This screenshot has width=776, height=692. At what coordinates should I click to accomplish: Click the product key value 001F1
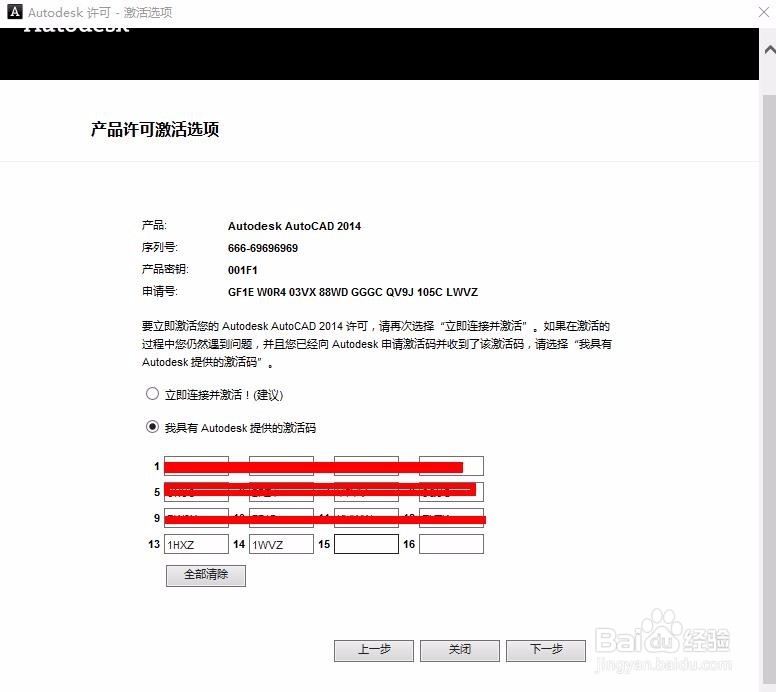(242, 270)
